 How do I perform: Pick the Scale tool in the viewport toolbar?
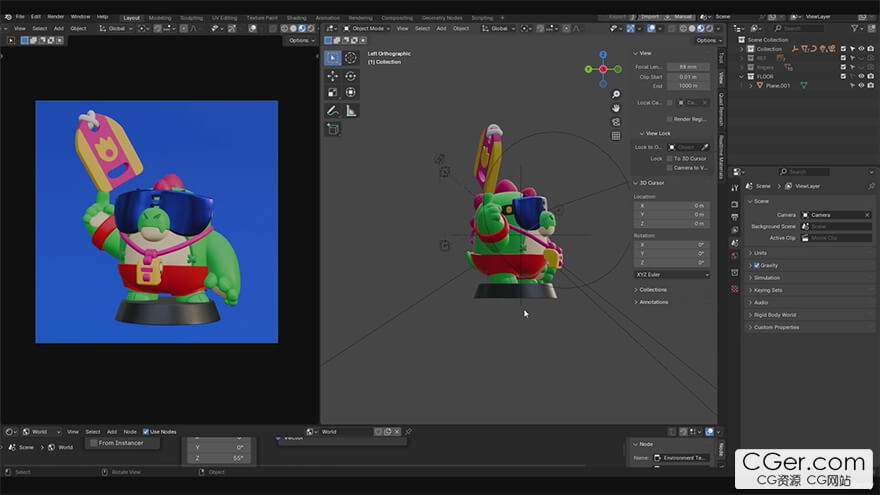coord(332,92)
